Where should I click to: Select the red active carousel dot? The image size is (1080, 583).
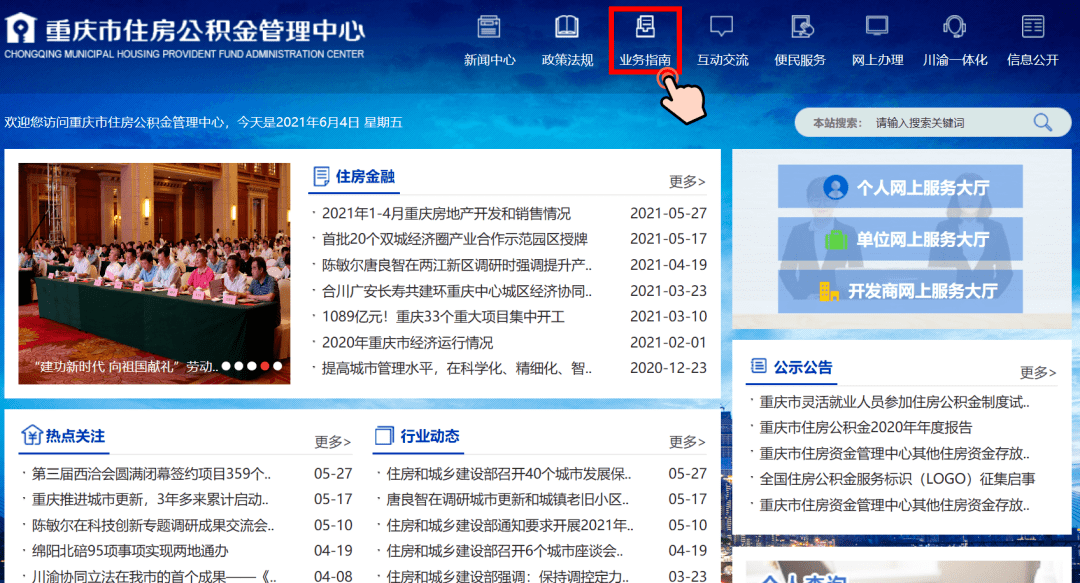[x=265, y=366]
